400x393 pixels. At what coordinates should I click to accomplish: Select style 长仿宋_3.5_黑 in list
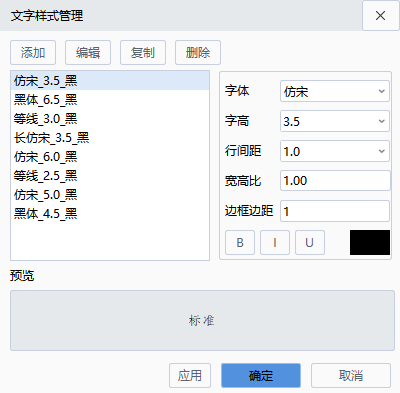click(x=110, y=138)
